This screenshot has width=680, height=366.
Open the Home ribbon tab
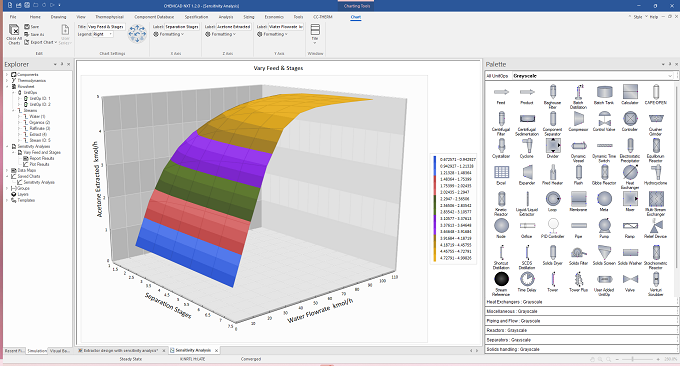[35, 17]
